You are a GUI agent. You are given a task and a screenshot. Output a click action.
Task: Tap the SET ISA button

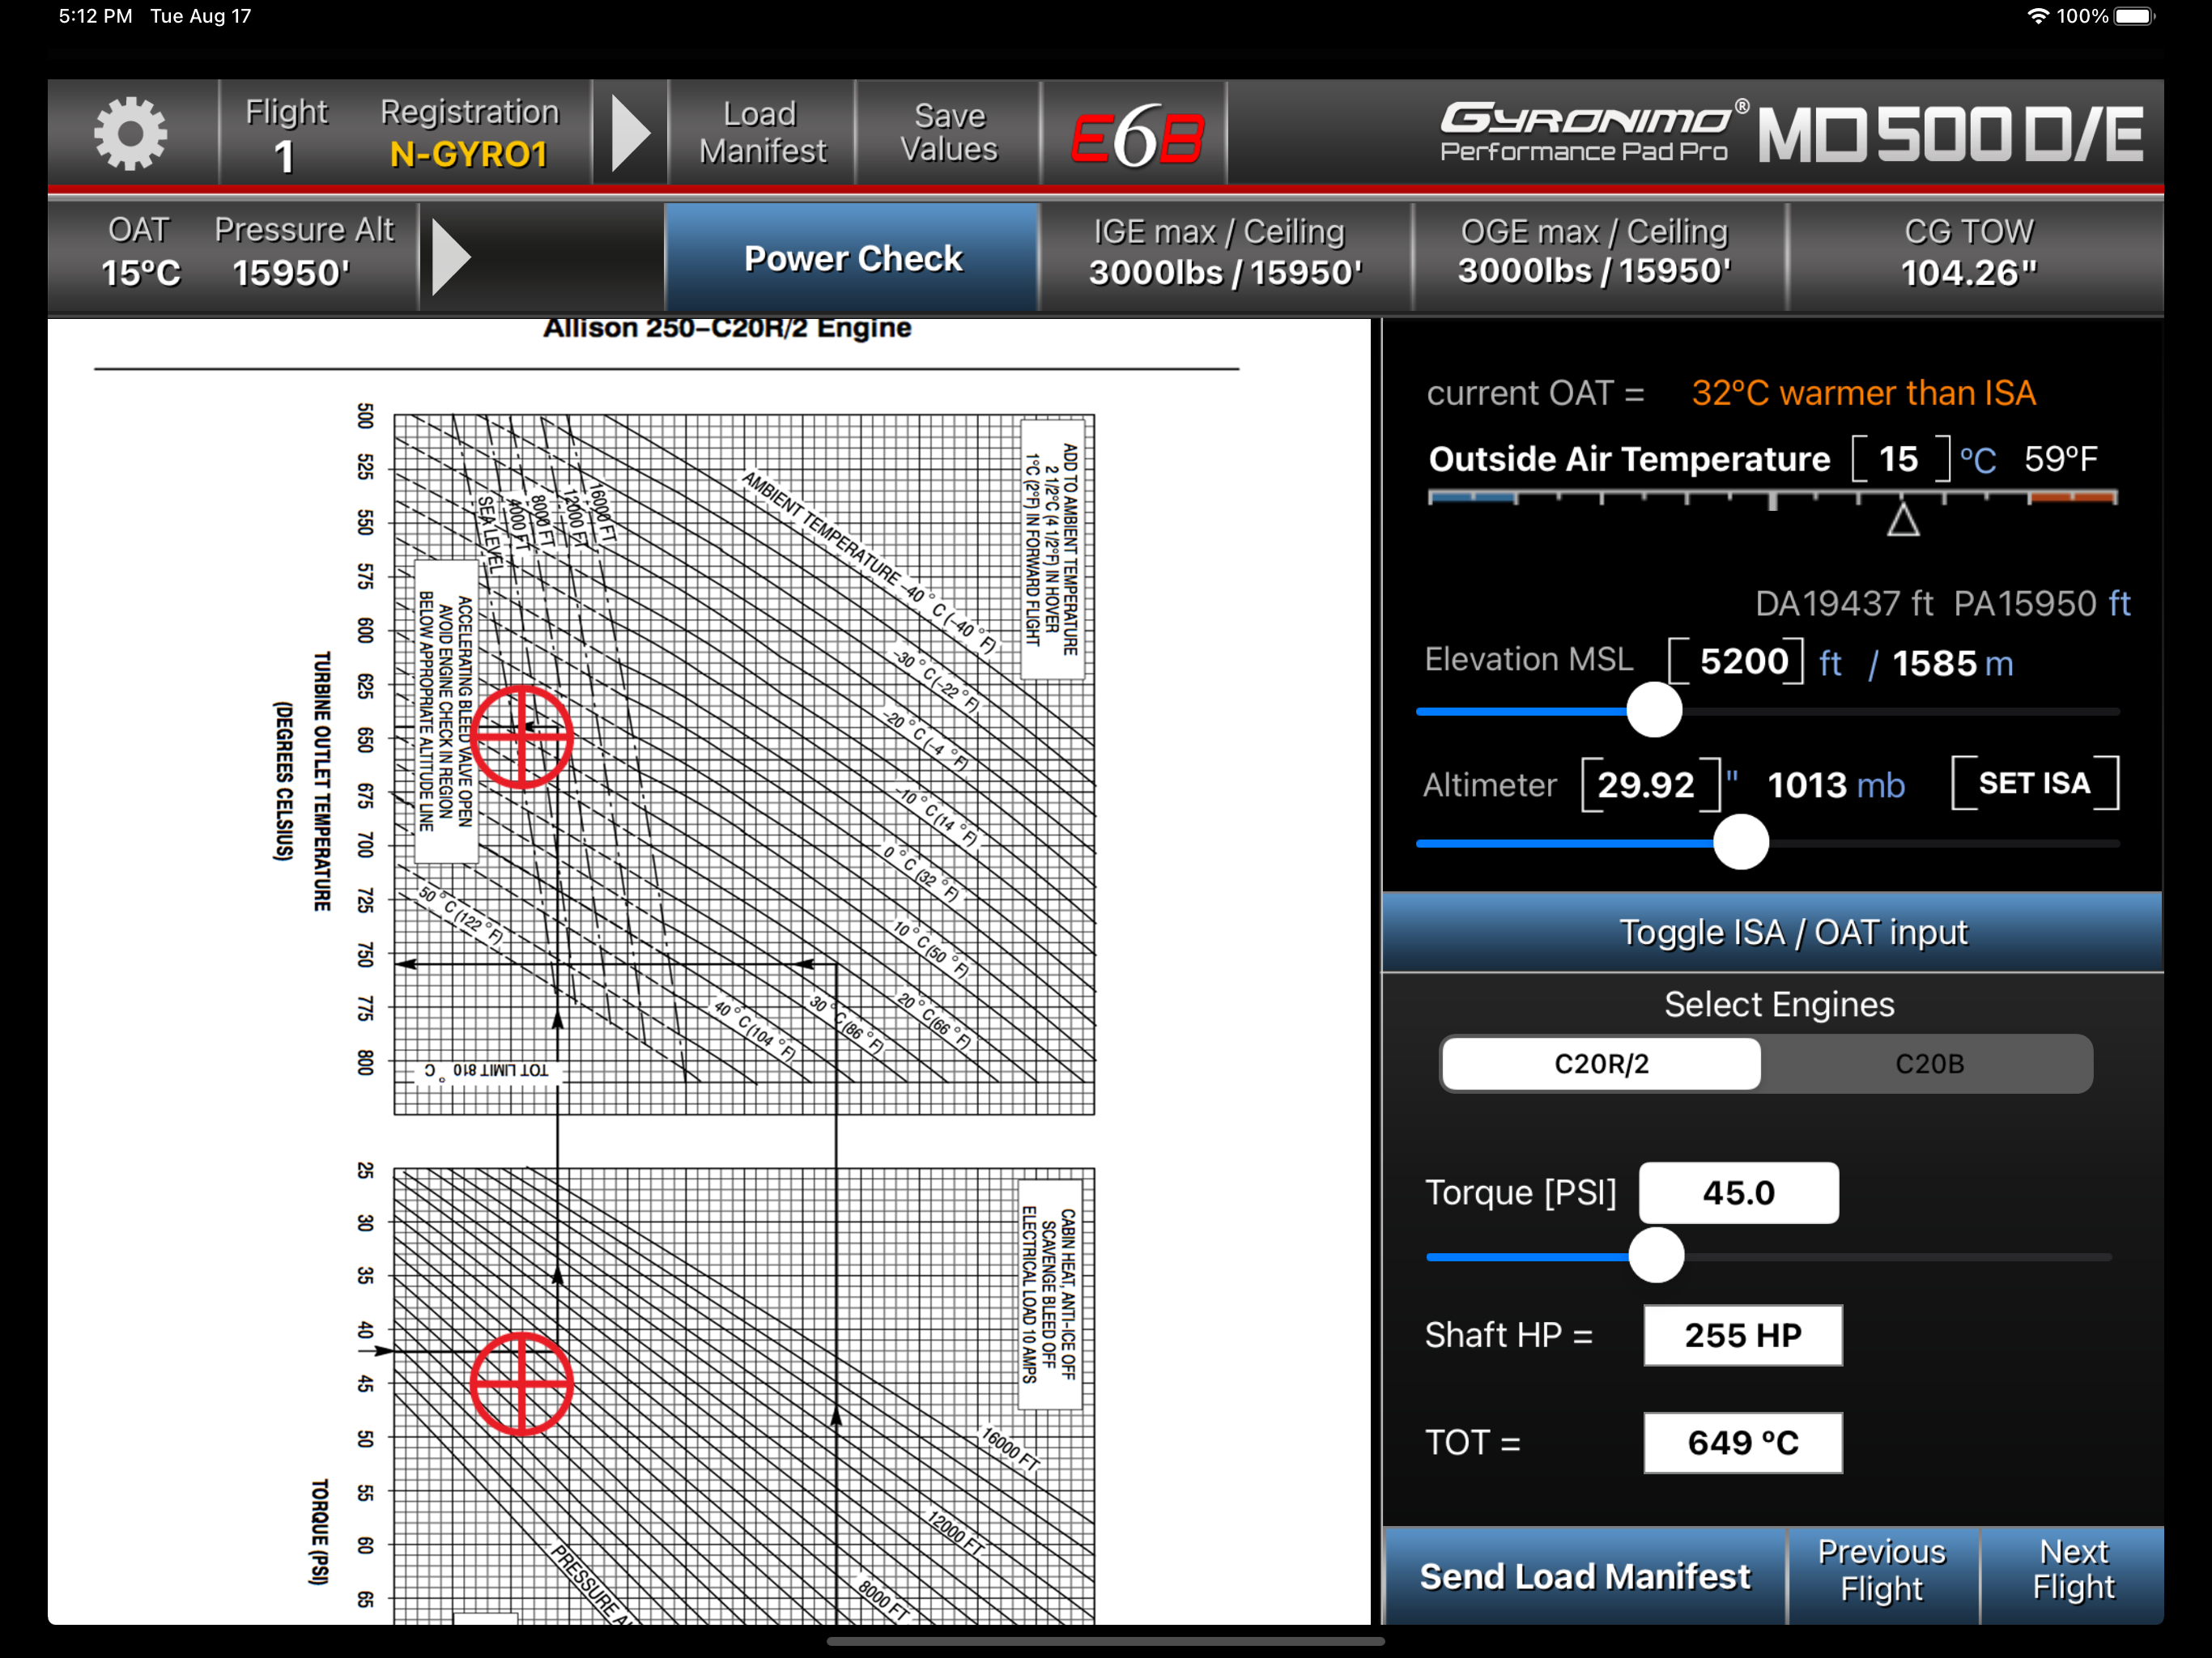[x=2035, y=783]
